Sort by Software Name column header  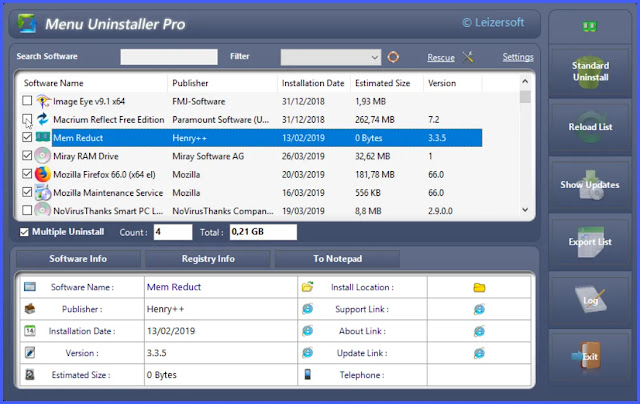coord(94,83)
